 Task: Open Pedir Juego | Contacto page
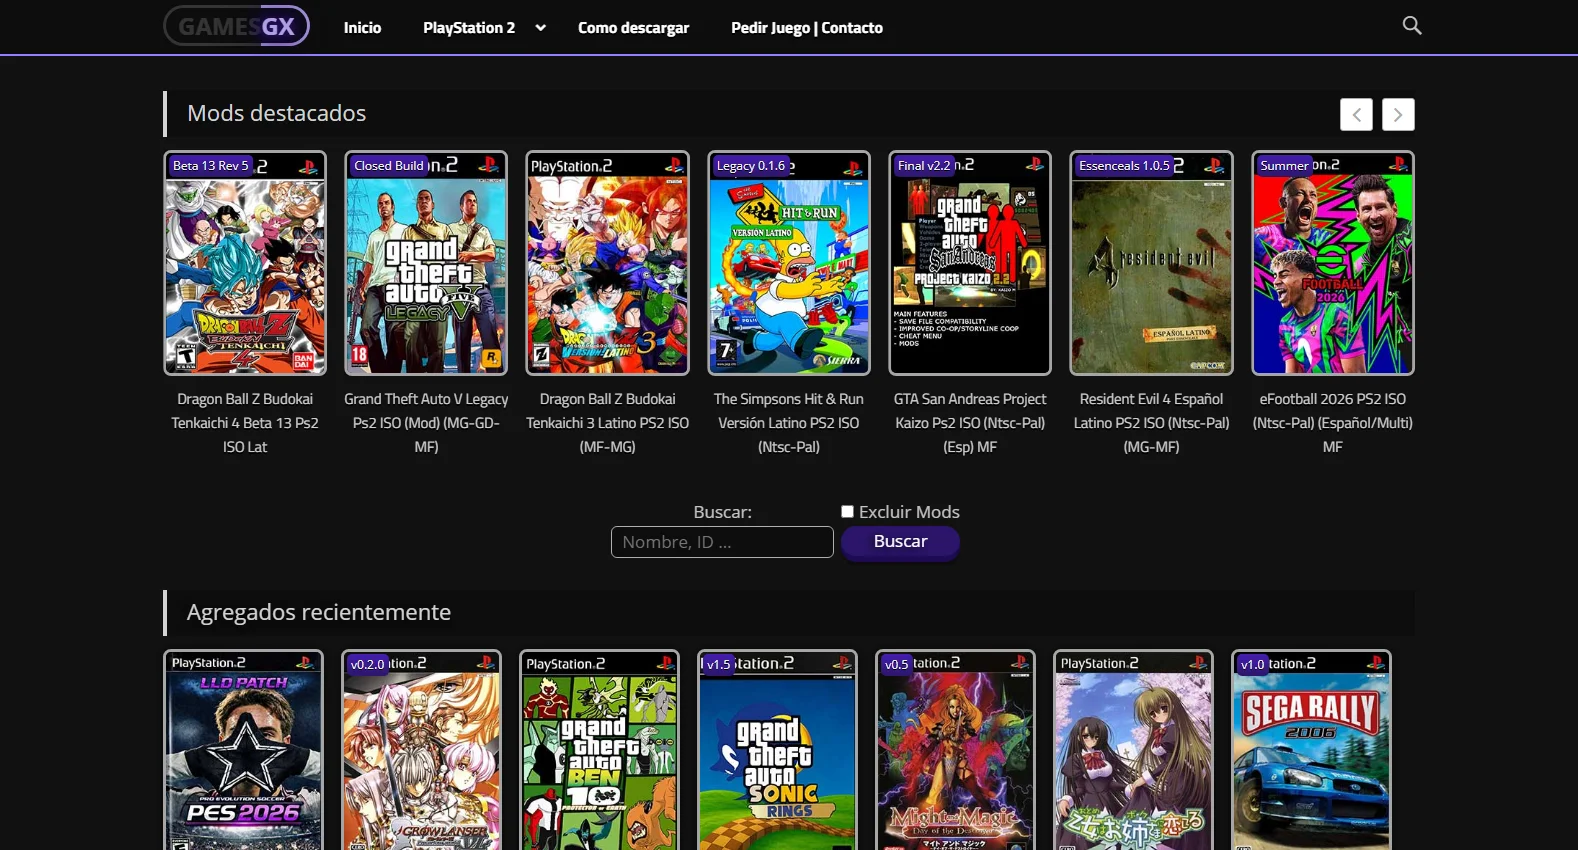coord(807,28)
